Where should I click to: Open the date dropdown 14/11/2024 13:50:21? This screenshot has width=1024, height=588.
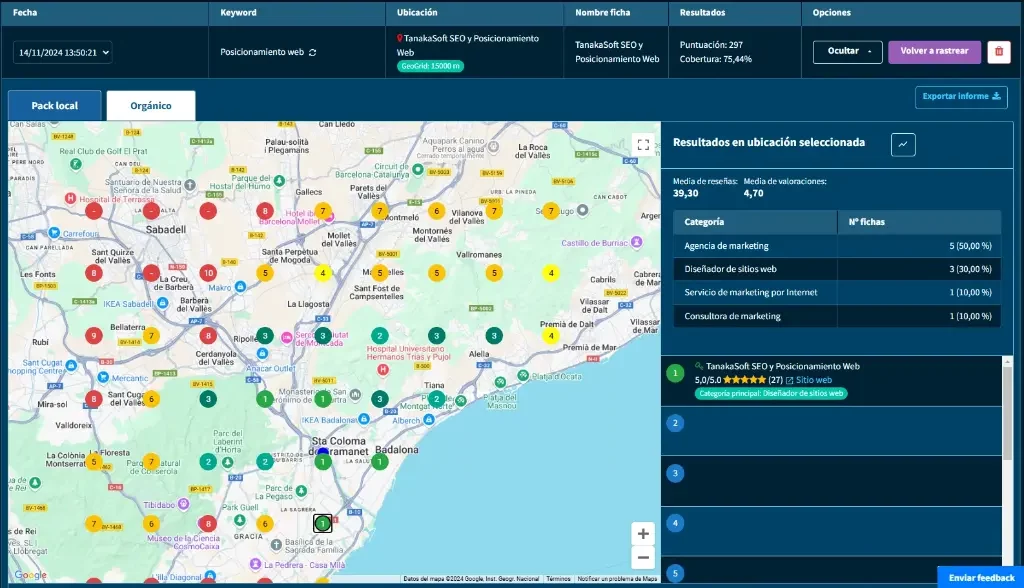point(62,52)
